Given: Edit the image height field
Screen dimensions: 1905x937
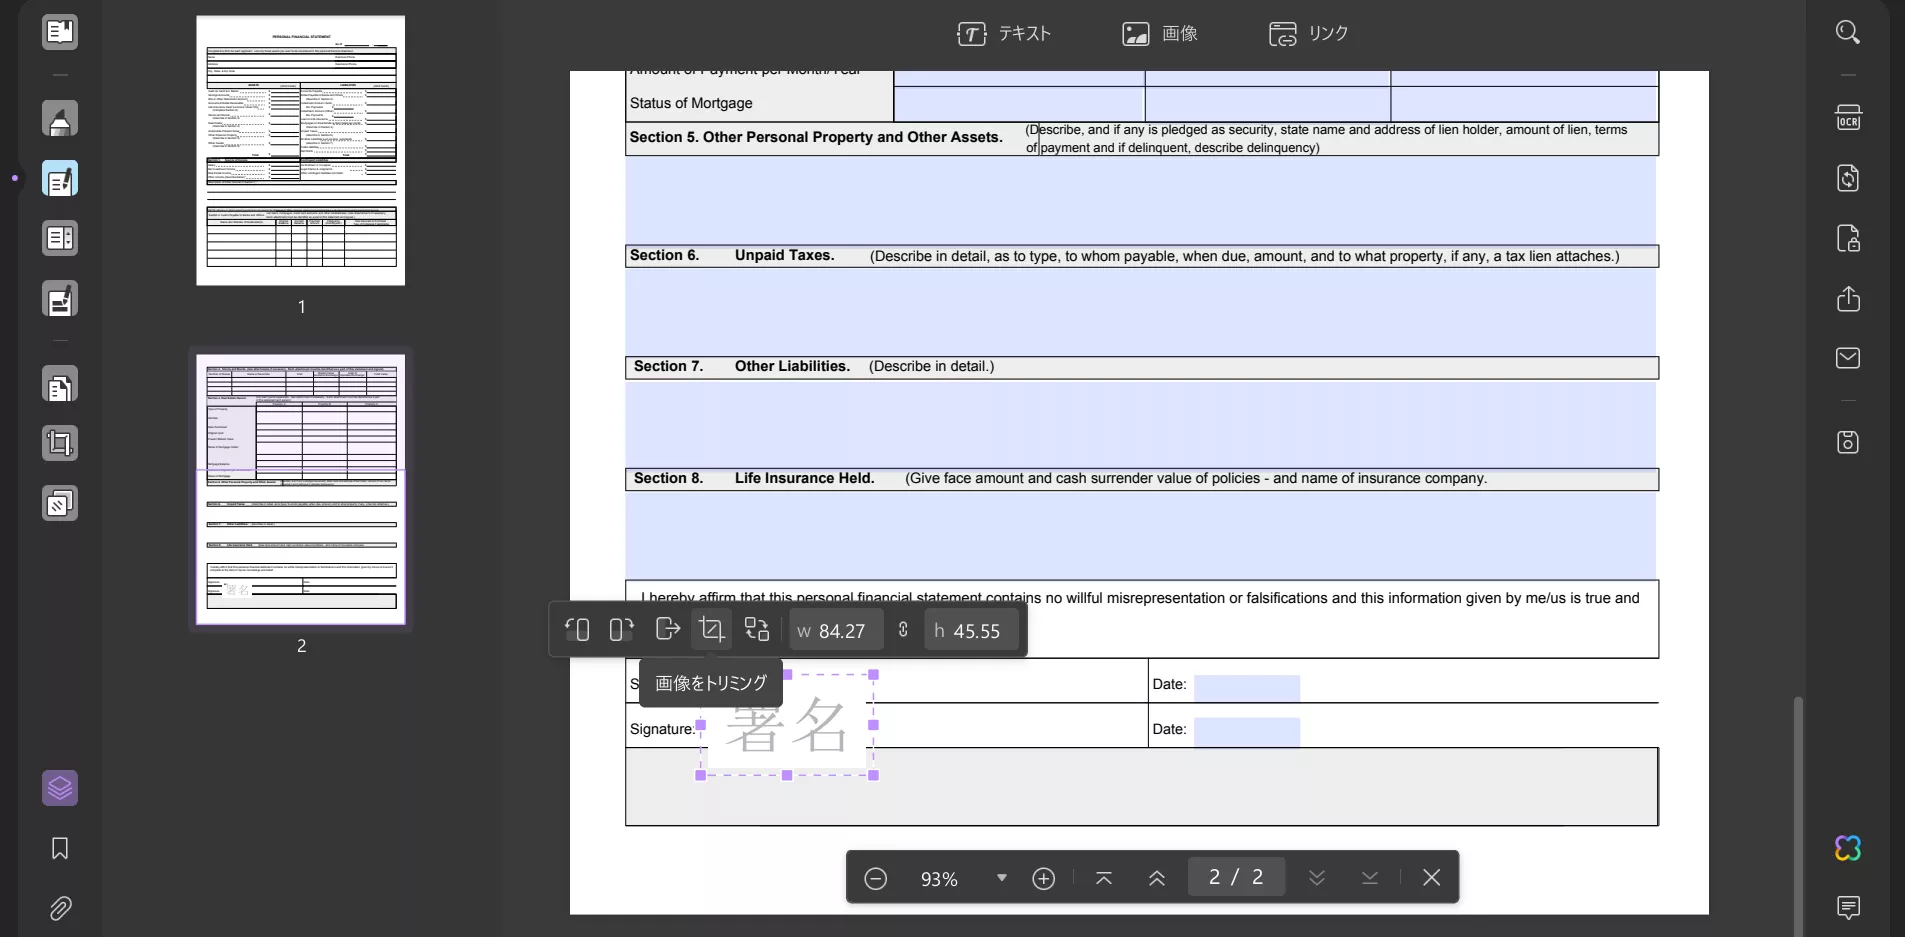Looking at the screenshot, I should (x=971, y=630).
